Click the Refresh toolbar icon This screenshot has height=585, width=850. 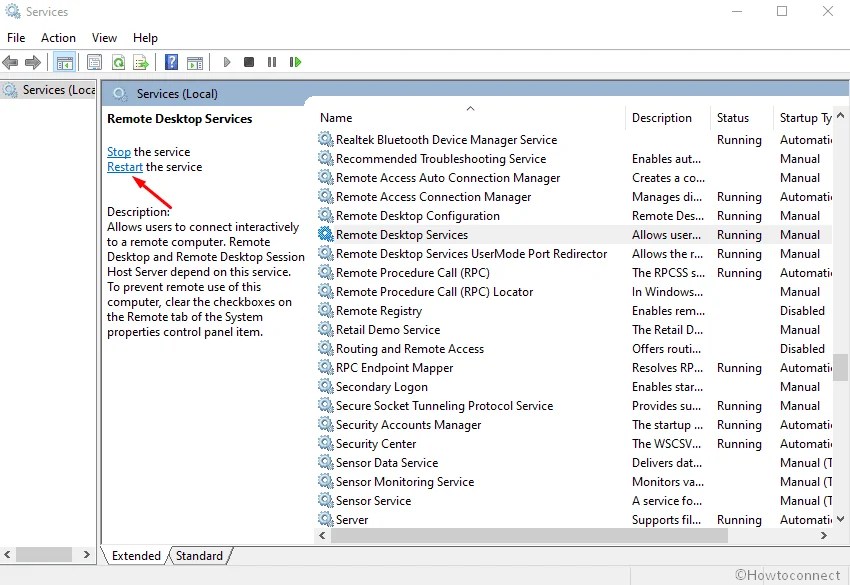click(x=118, y=62)
